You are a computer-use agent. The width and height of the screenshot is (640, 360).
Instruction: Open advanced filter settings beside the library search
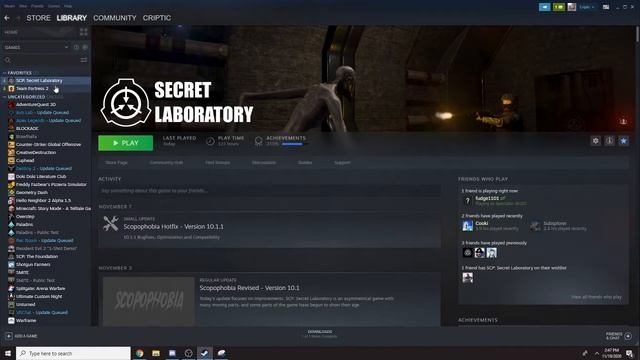84,60
